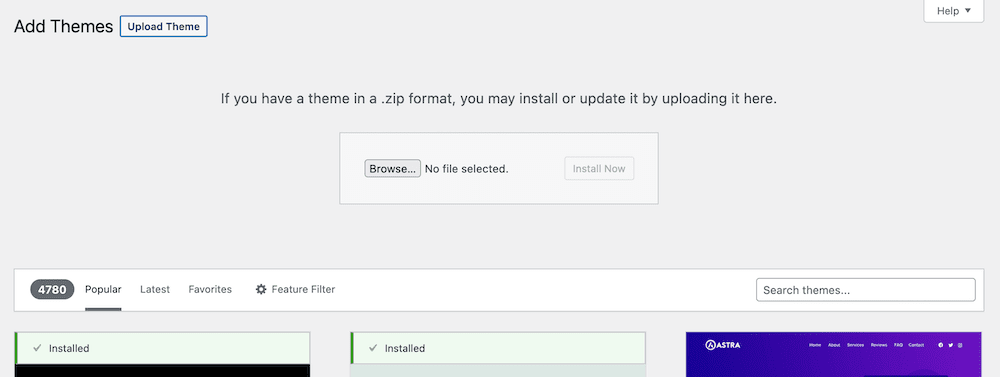Image resolution: width=1000 pixels, height=377 pixels.
Task: Switch to the Popular themes tab
Action: pos(103,289)
